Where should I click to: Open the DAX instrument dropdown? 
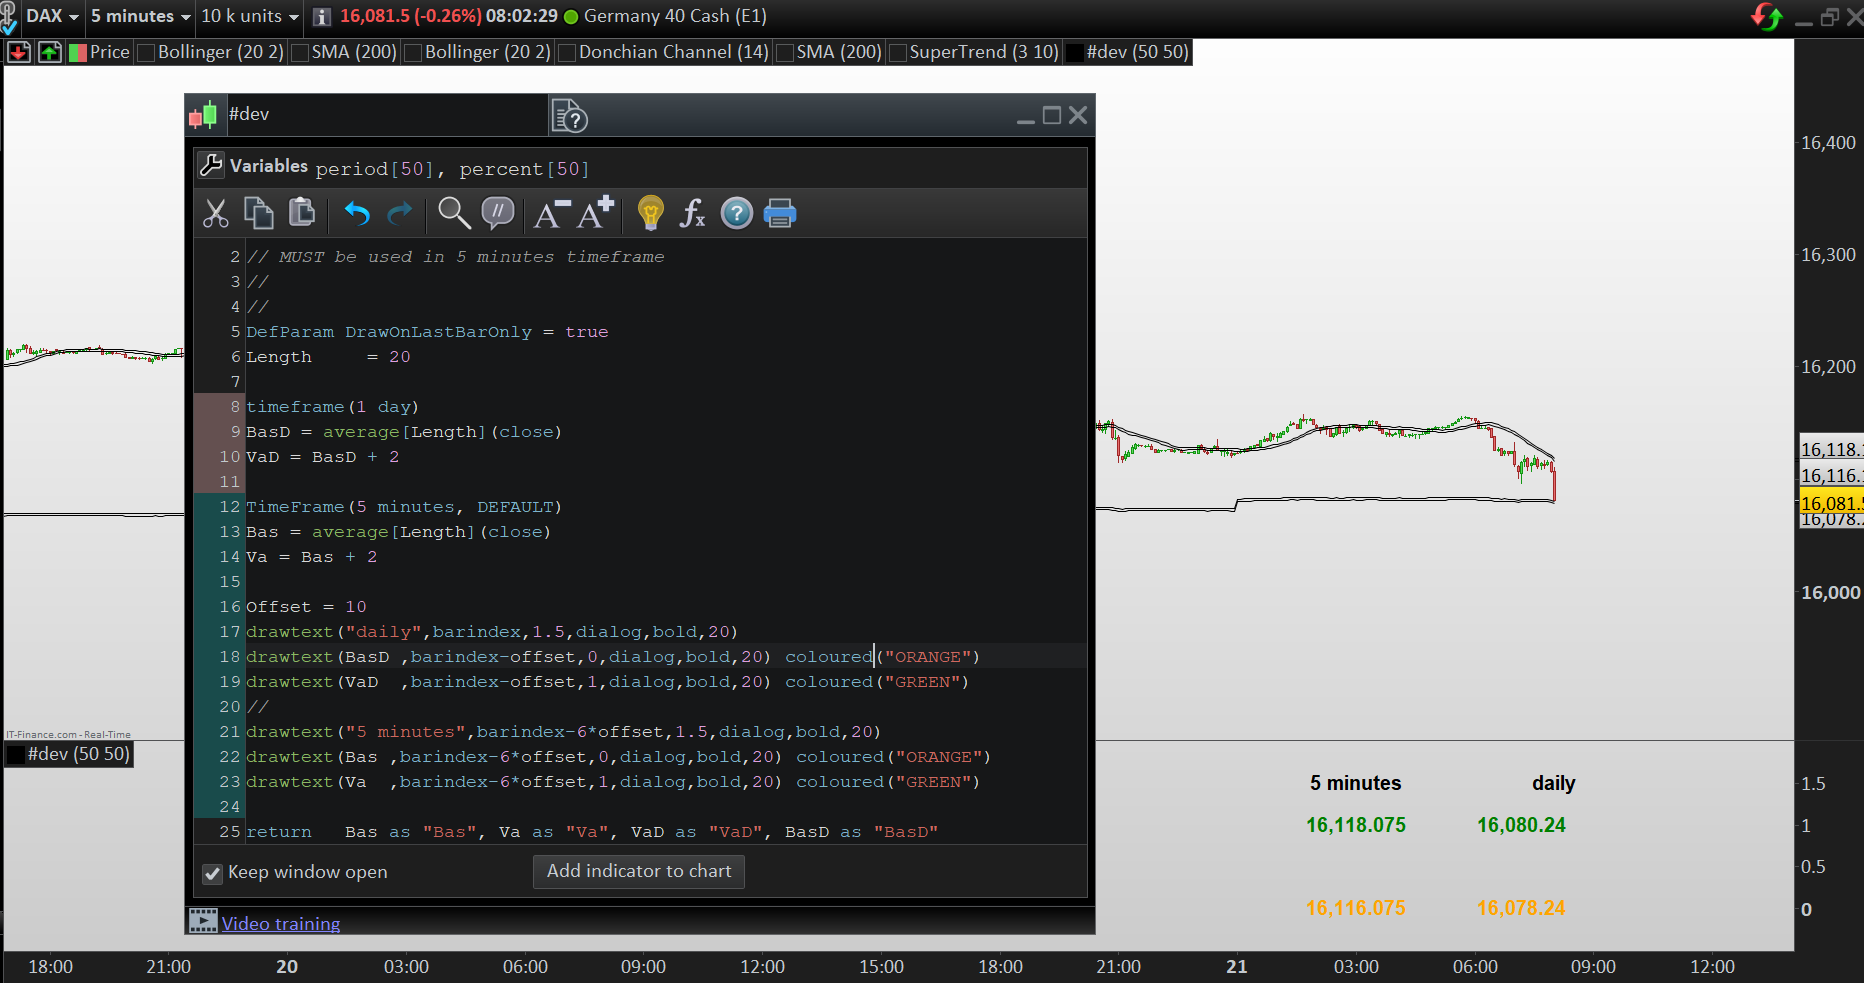[x=52, y=17]
